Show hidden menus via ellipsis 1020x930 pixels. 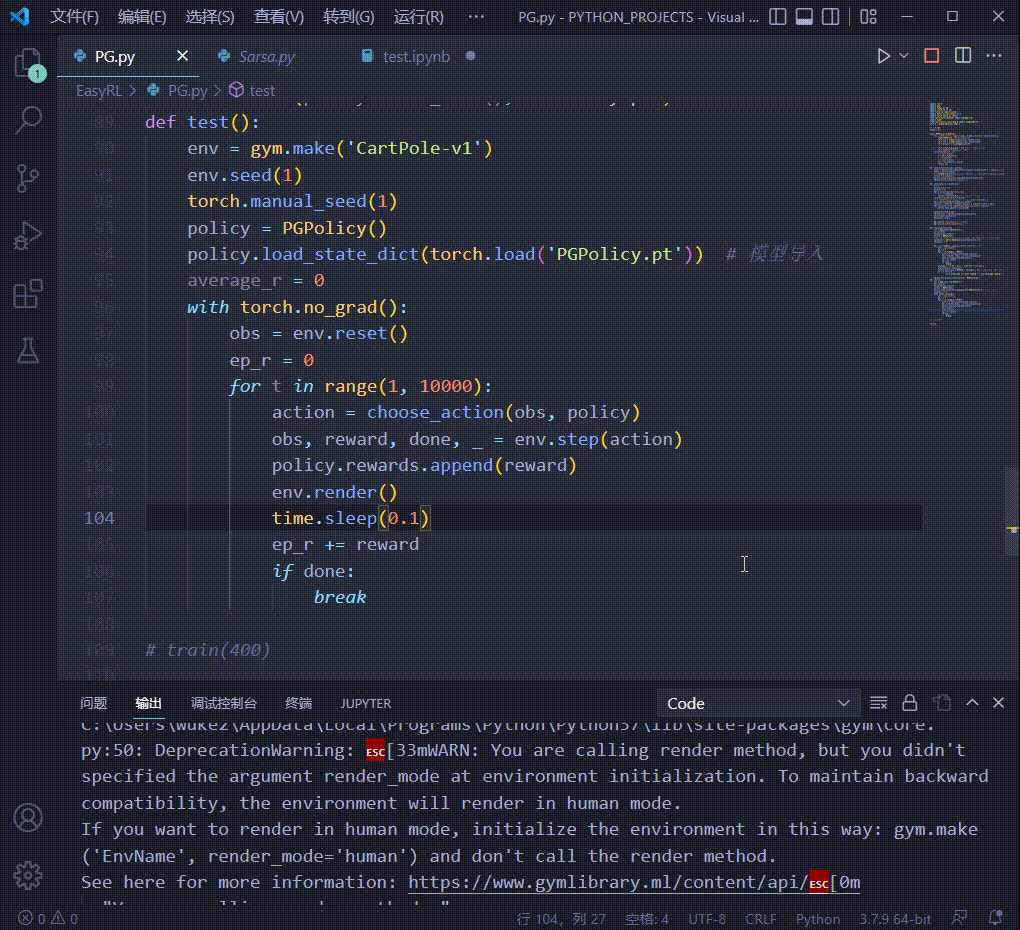476,17
